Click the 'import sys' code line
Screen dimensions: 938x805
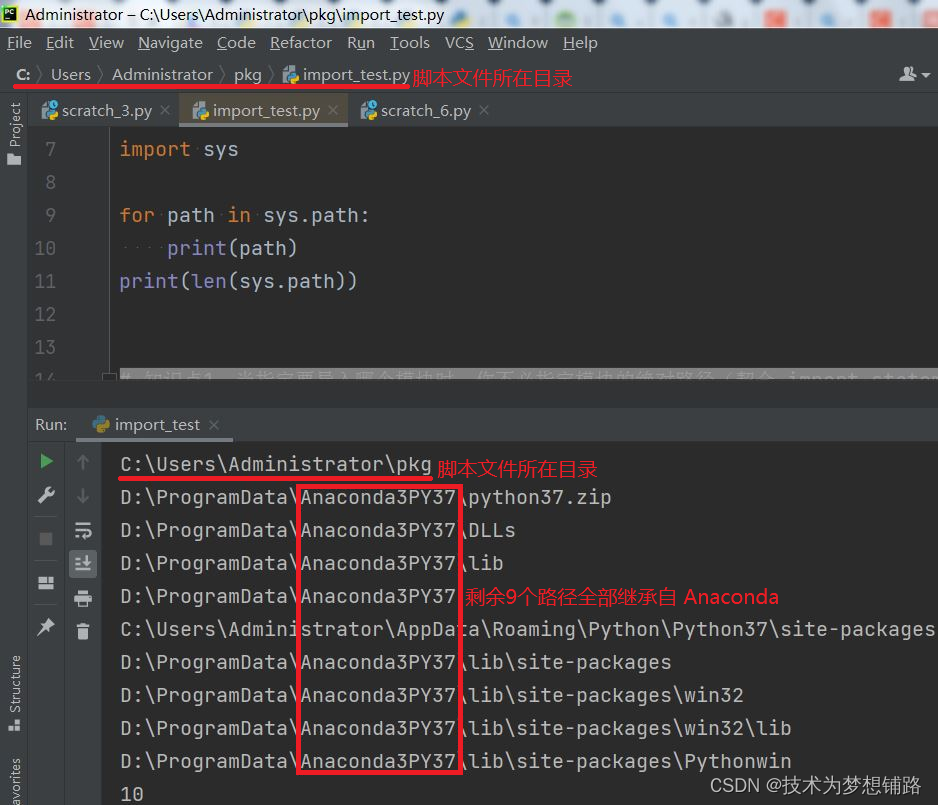pos(179,150)
